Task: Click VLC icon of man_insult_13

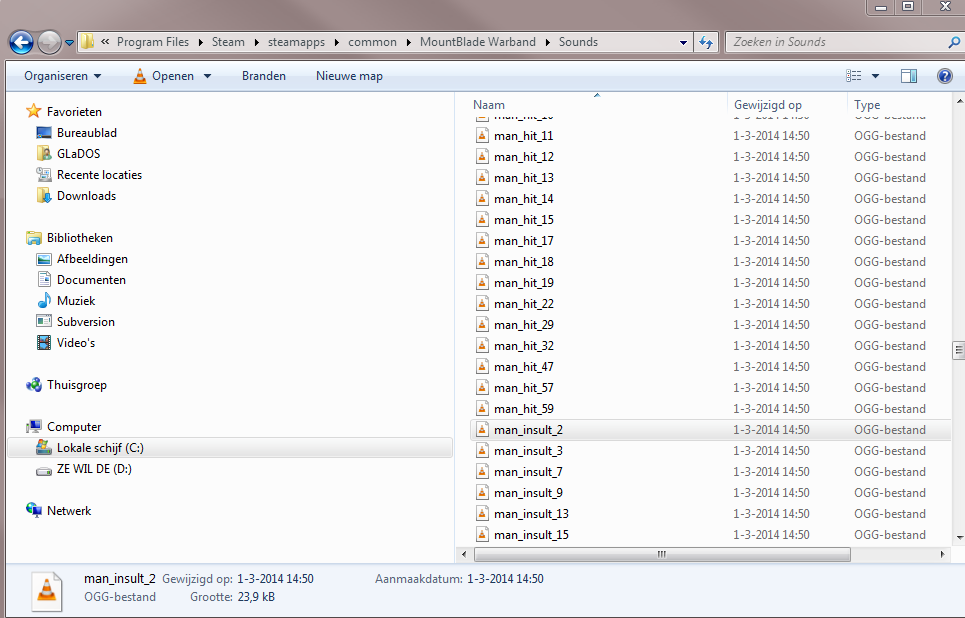Action: tap(482, 513)
